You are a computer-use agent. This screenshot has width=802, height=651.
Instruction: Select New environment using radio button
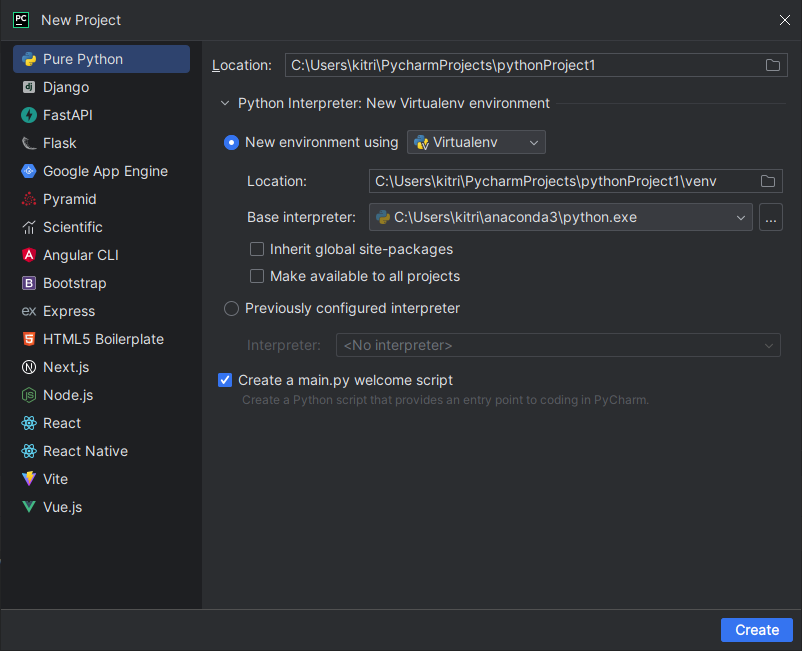231,143
